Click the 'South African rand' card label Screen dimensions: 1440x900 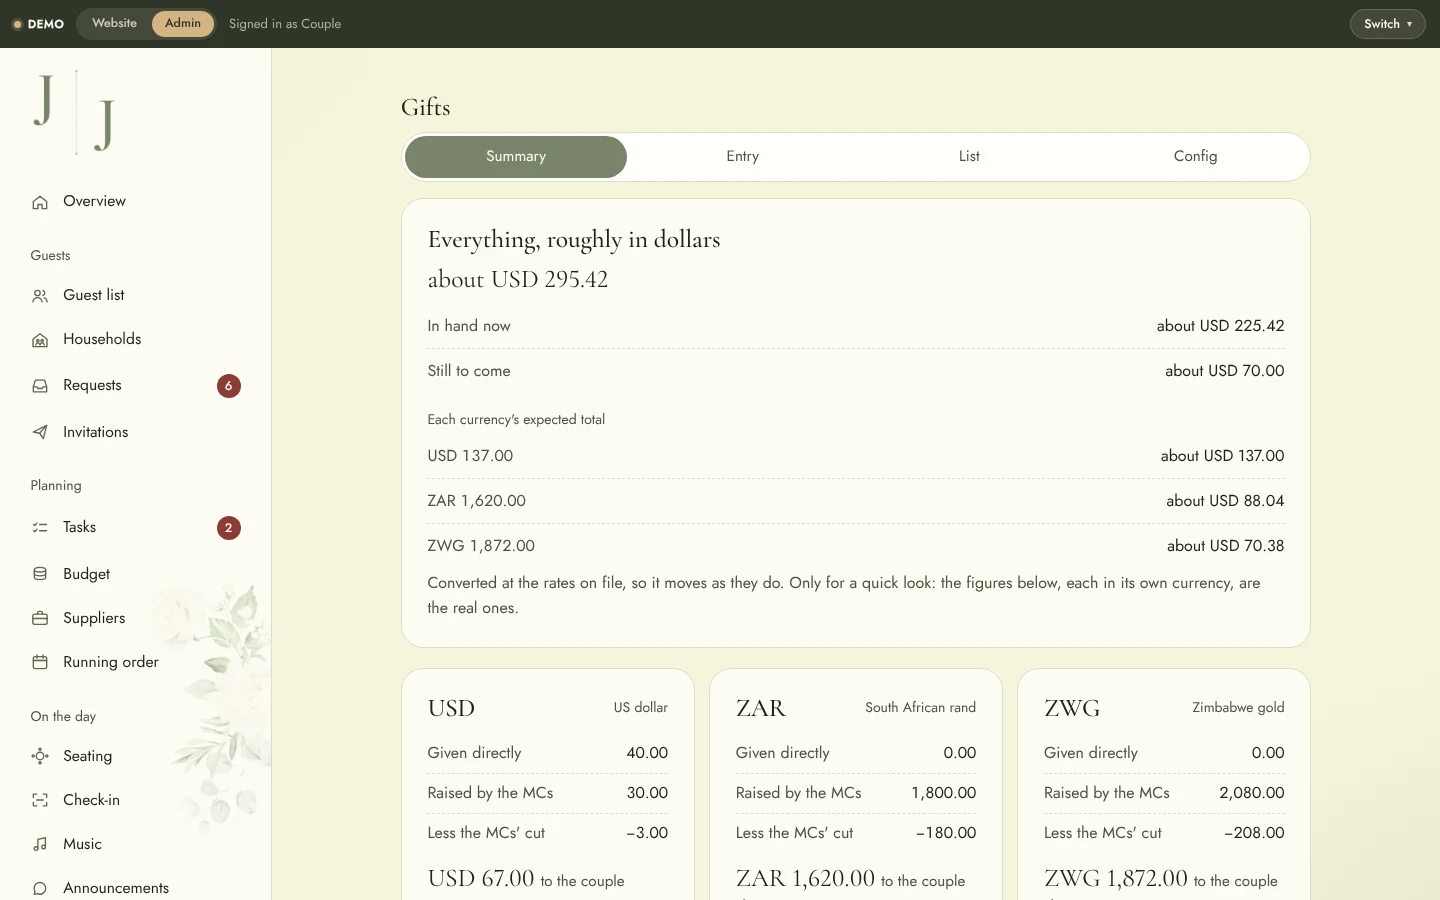pyautogui.click(x=920, y=707)
